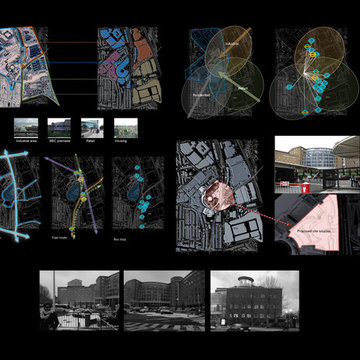Image resolution: width=360 pixels, height=360 pixels.
Task: Select the 'Bus stop' caption
Action: [120, 239]
